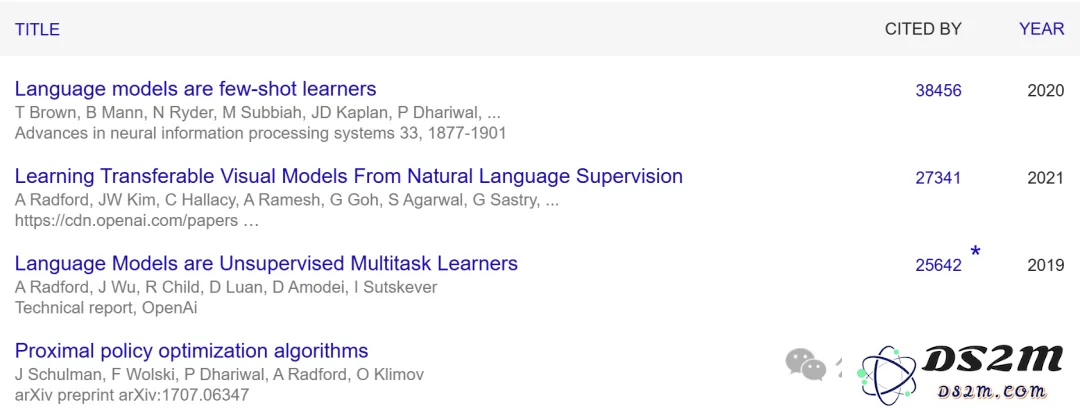Click the 2020 publication year

pyautogui.click(x=1046, y=91)
